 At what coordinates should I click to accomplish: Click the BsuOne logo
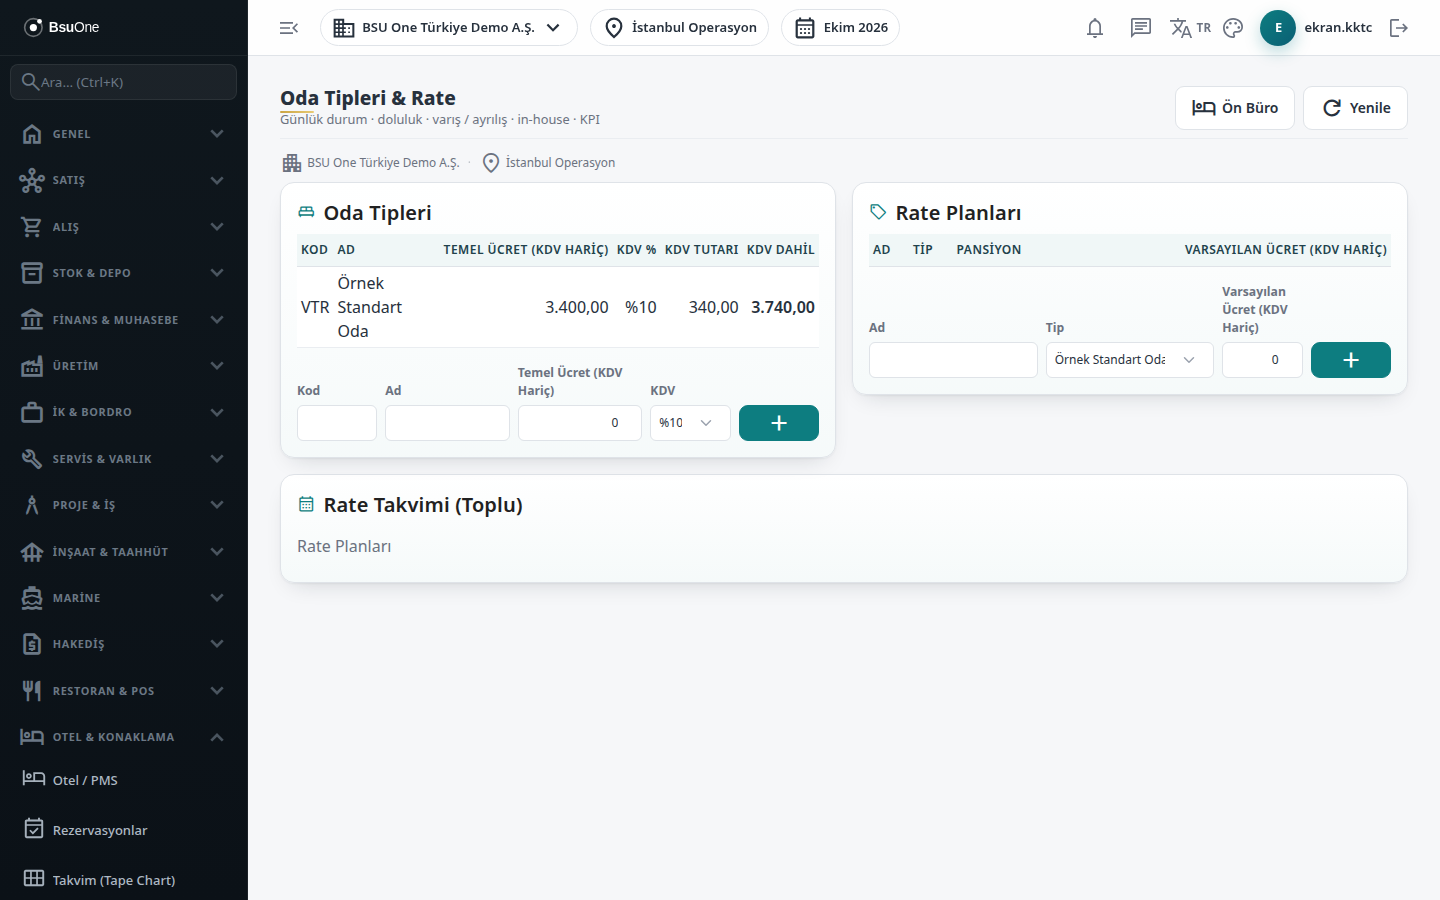62,27
